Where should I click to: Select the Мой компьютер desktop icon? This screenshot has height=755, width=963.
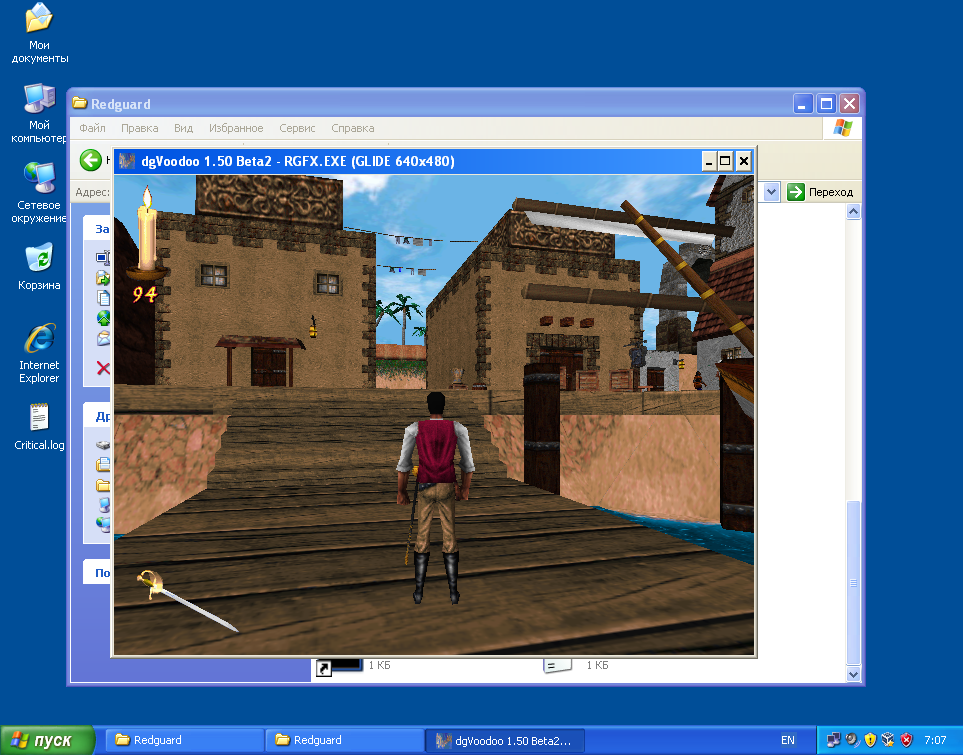click(39, 114)
